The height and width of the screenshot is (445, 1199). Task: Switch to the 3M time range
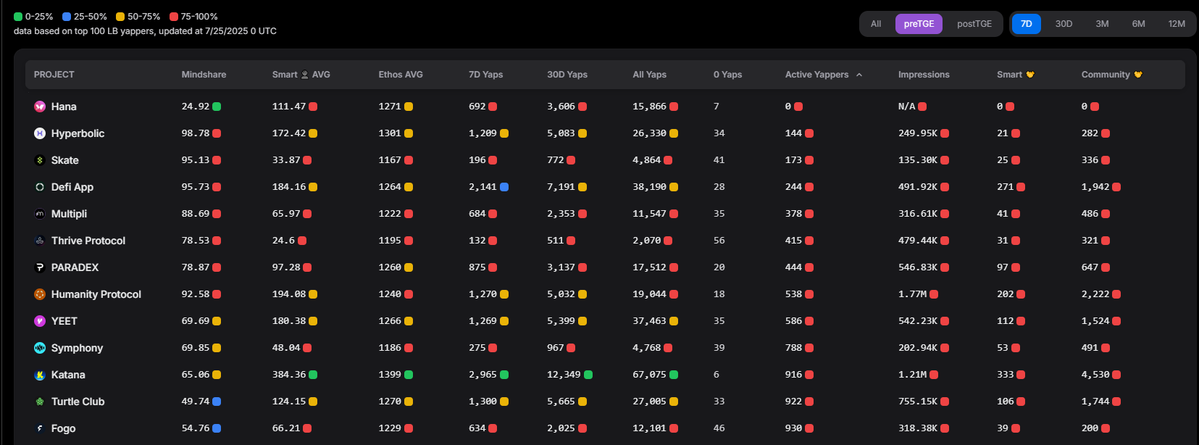tap(1102, 24)
